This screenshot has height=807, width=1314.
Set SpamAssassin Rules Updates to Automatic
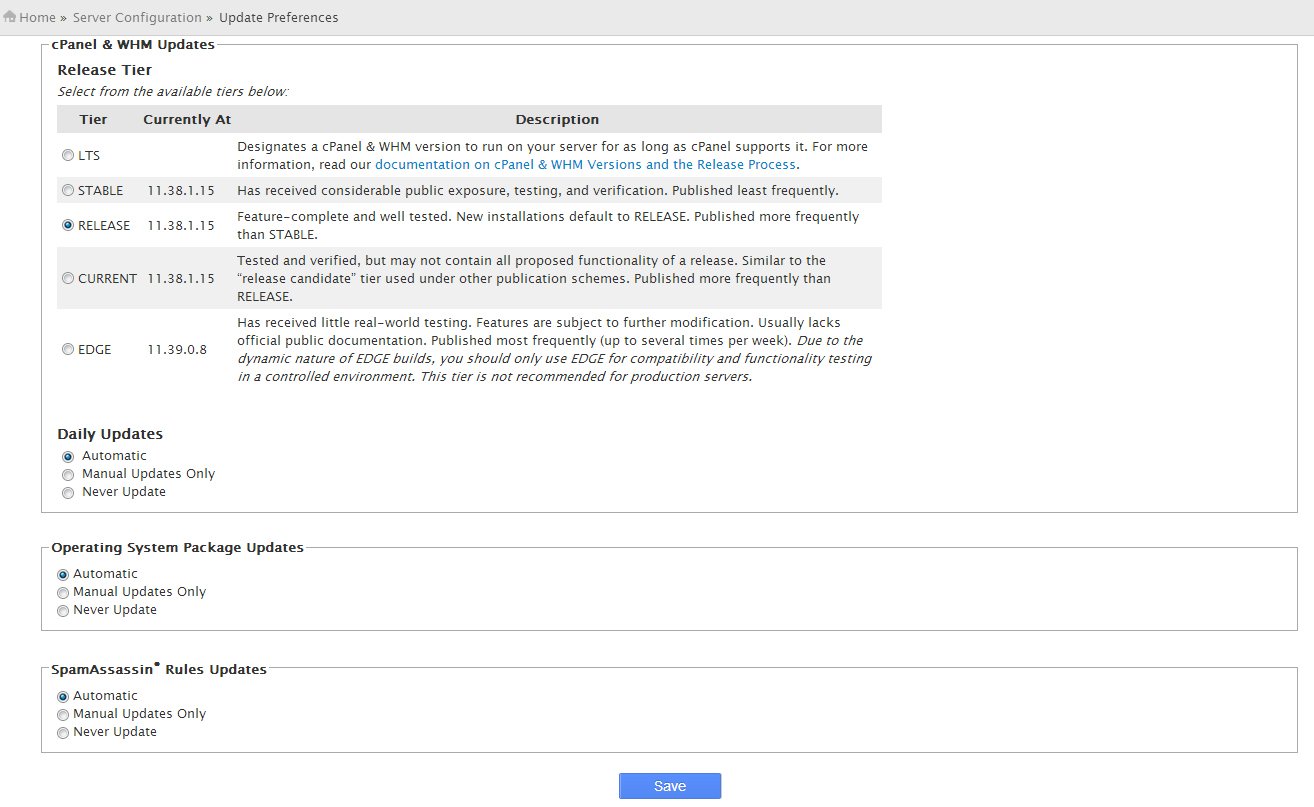[63, 696]
